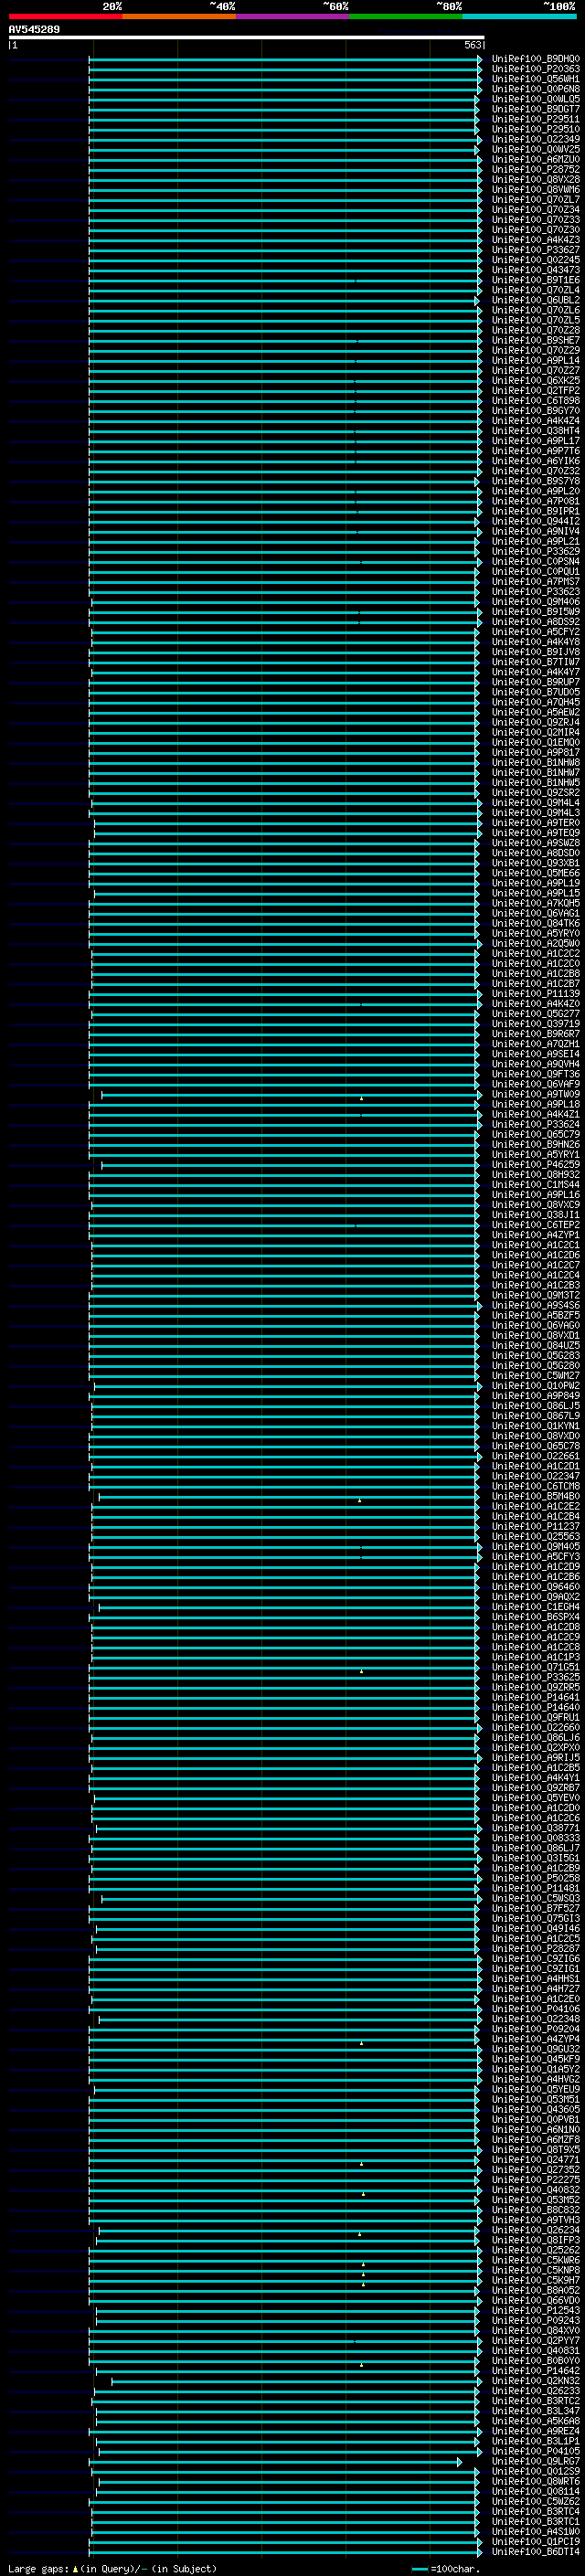Screen dimensions: 585x2576
Task: Select the label UniRef100_C5K9H7
Action: pyautogui.click(x=535, y=2280)
